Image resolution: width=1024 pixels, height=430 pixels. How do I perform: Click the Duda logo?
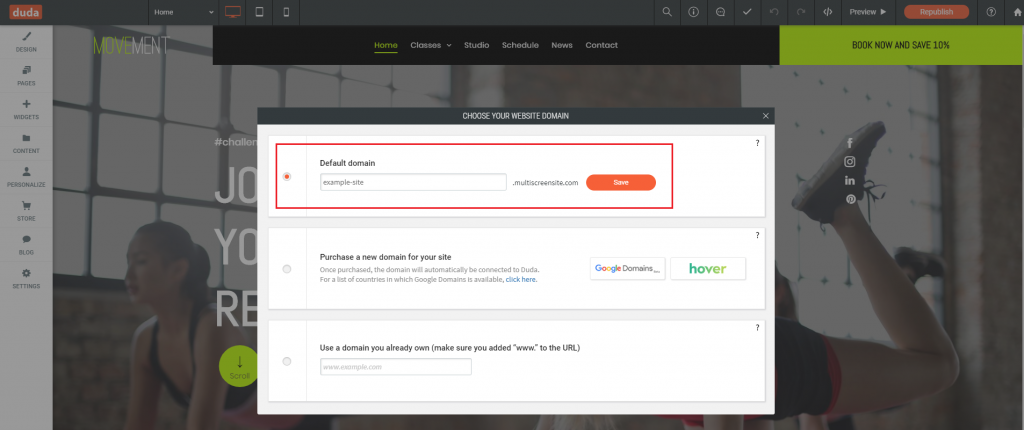tap(26, 12)
